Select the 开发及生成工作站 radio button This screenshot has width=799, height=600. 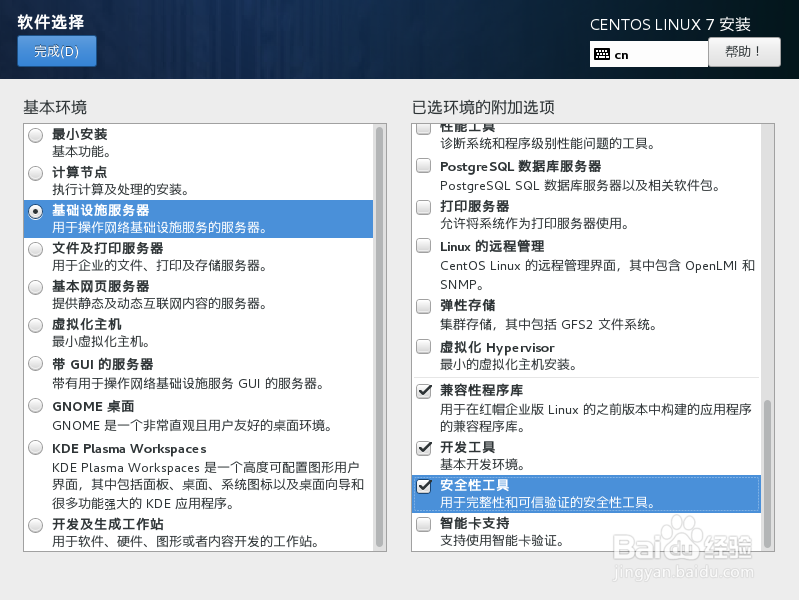[x=36, y=525]
